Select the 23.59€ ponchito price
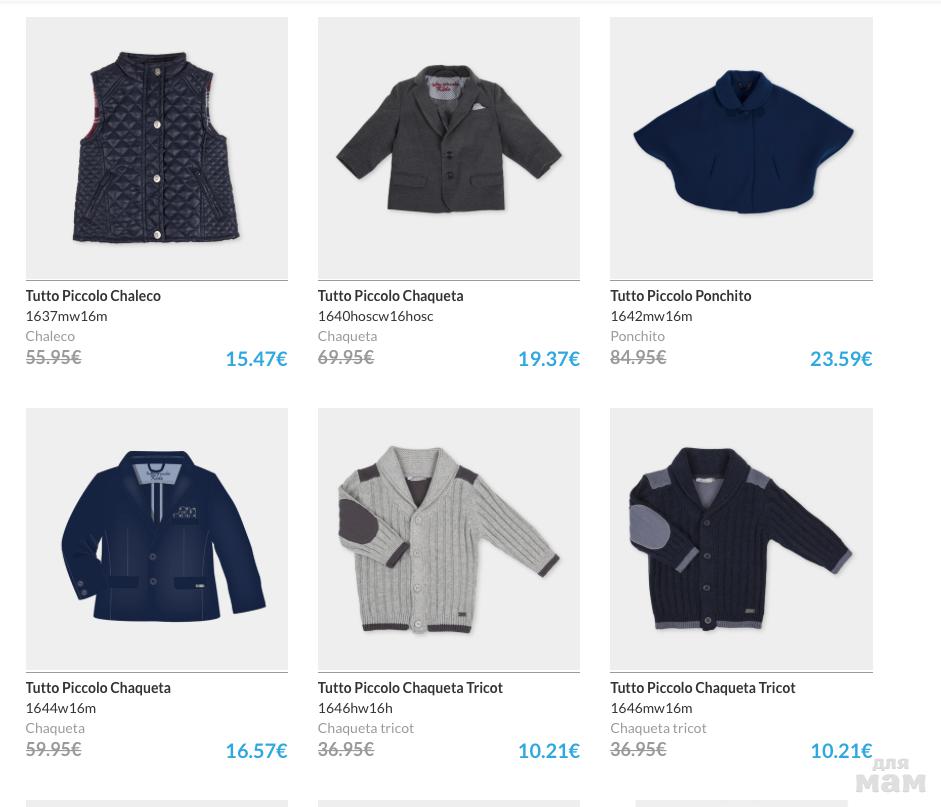 pyautogui.click(x=840, y=359)
